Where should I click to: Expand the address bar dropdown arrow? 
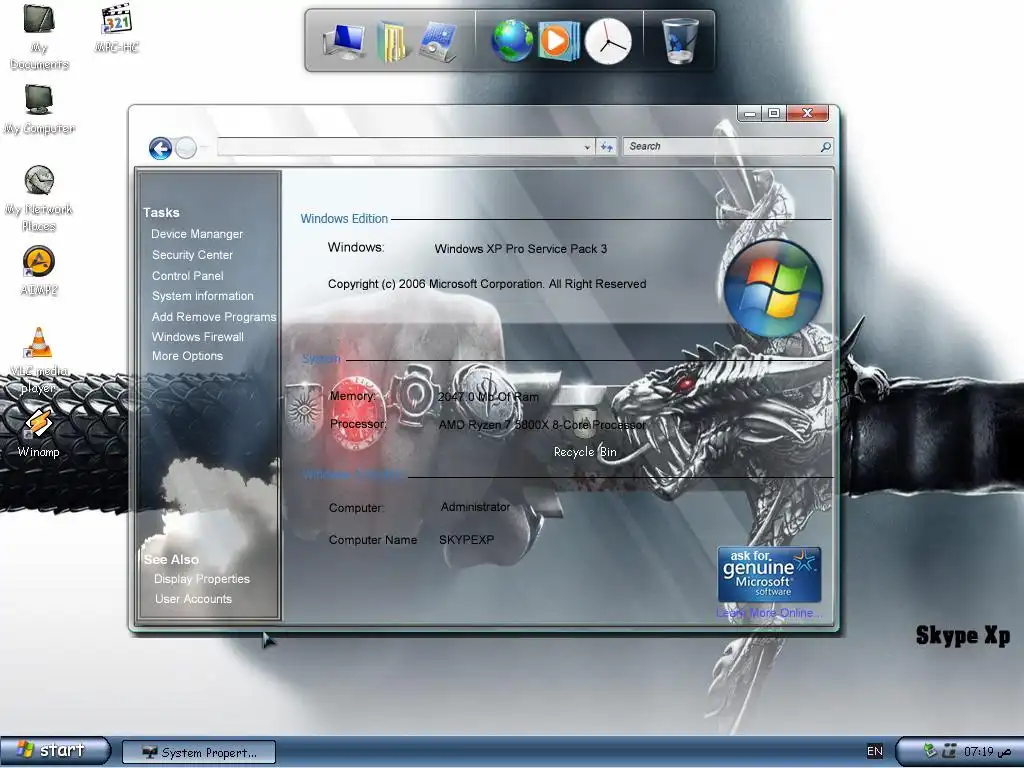(x=587, y=147)
